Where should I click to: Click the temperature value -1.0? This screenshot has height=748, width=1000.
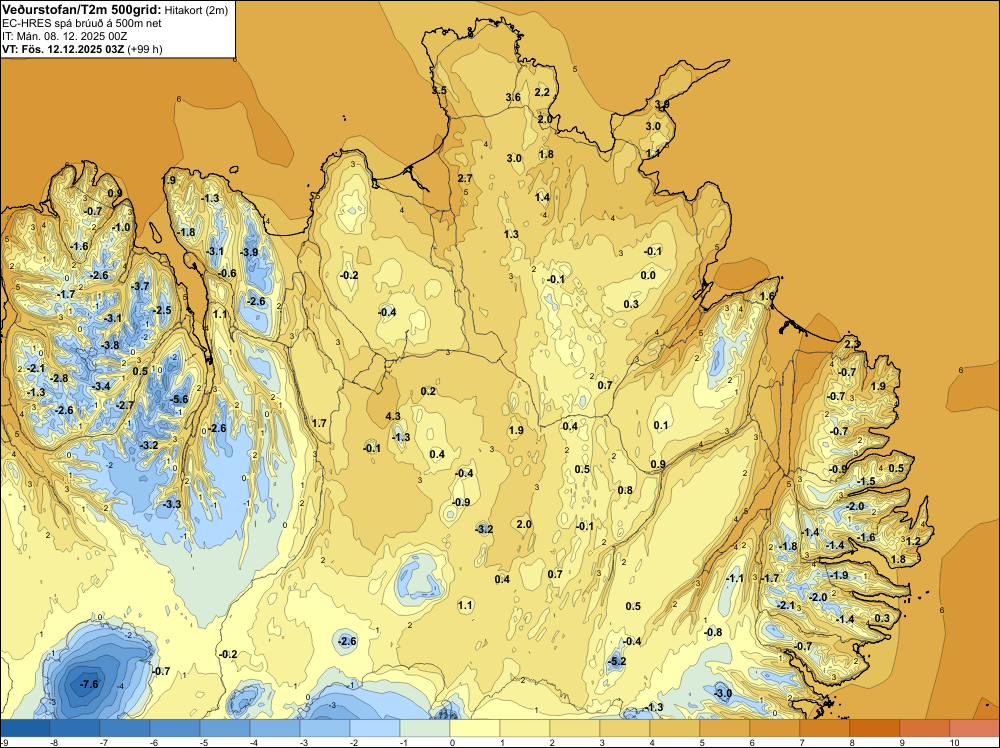[121, 228]
